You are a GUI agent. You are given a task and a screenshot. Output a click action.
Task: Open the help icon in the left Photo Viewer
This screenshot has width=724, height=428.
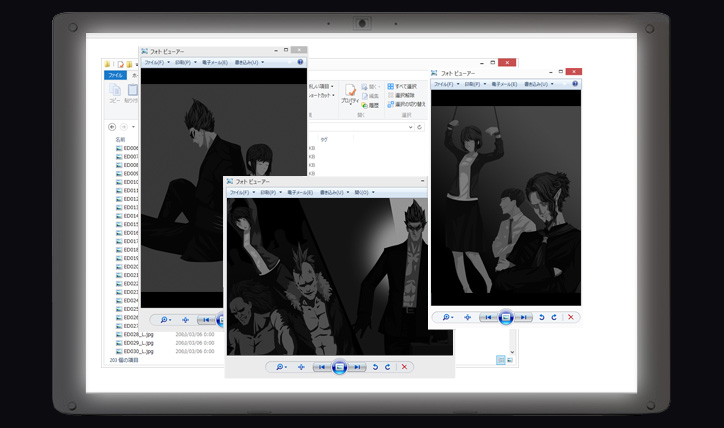pyautogui.click(x=300, y=62)
